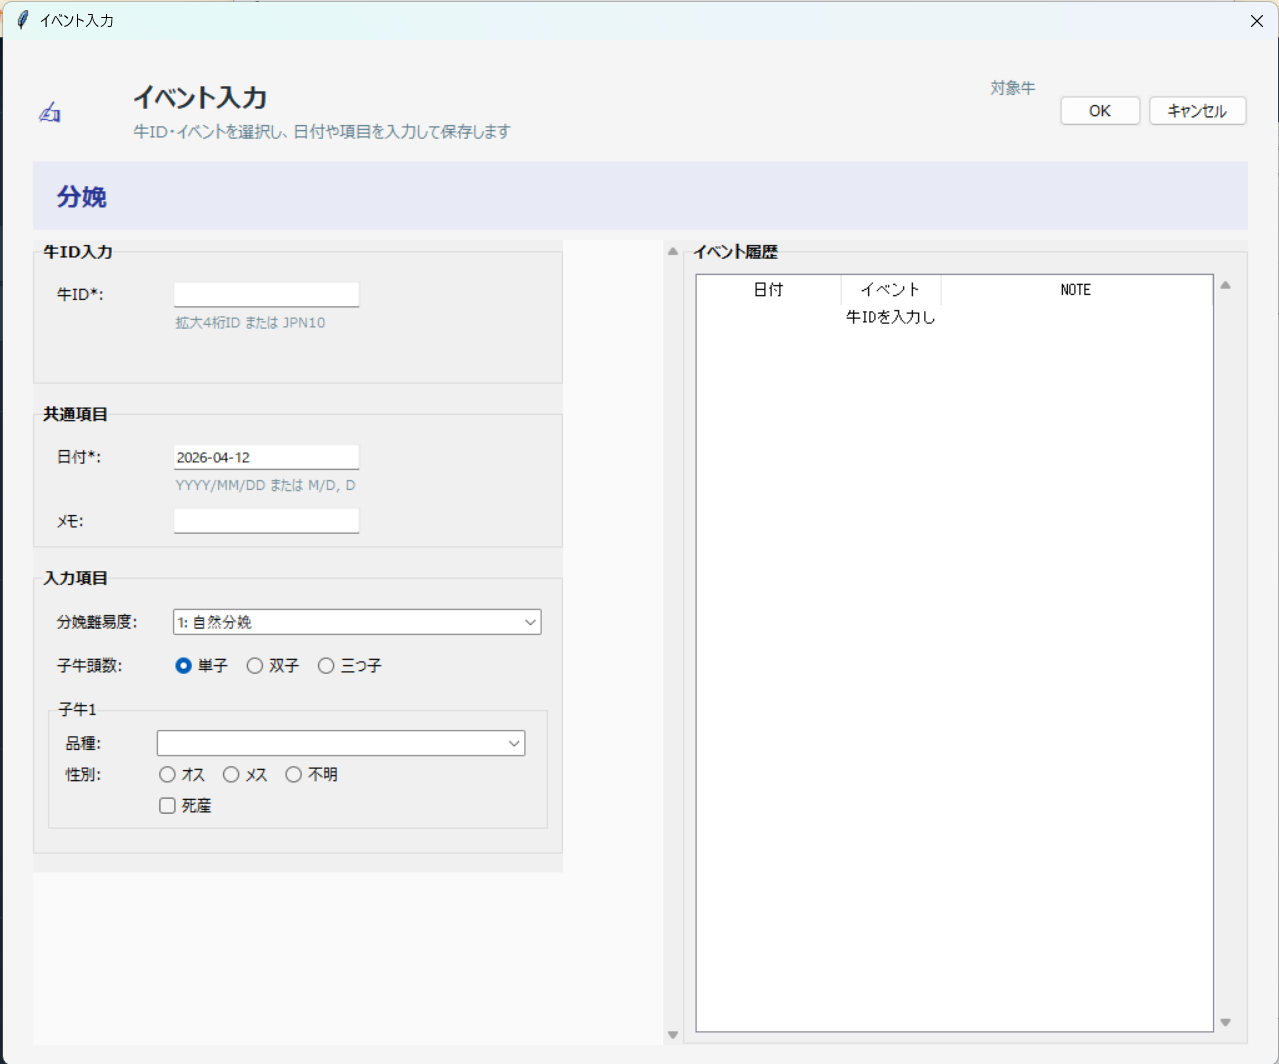
Task: Click the 日付 field showing 2026-04-12
Action: tap(266, 457)
